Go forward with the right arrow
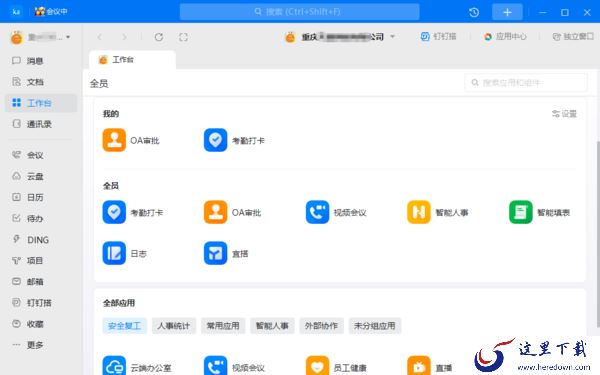600x375 pixels. [124, 37]
